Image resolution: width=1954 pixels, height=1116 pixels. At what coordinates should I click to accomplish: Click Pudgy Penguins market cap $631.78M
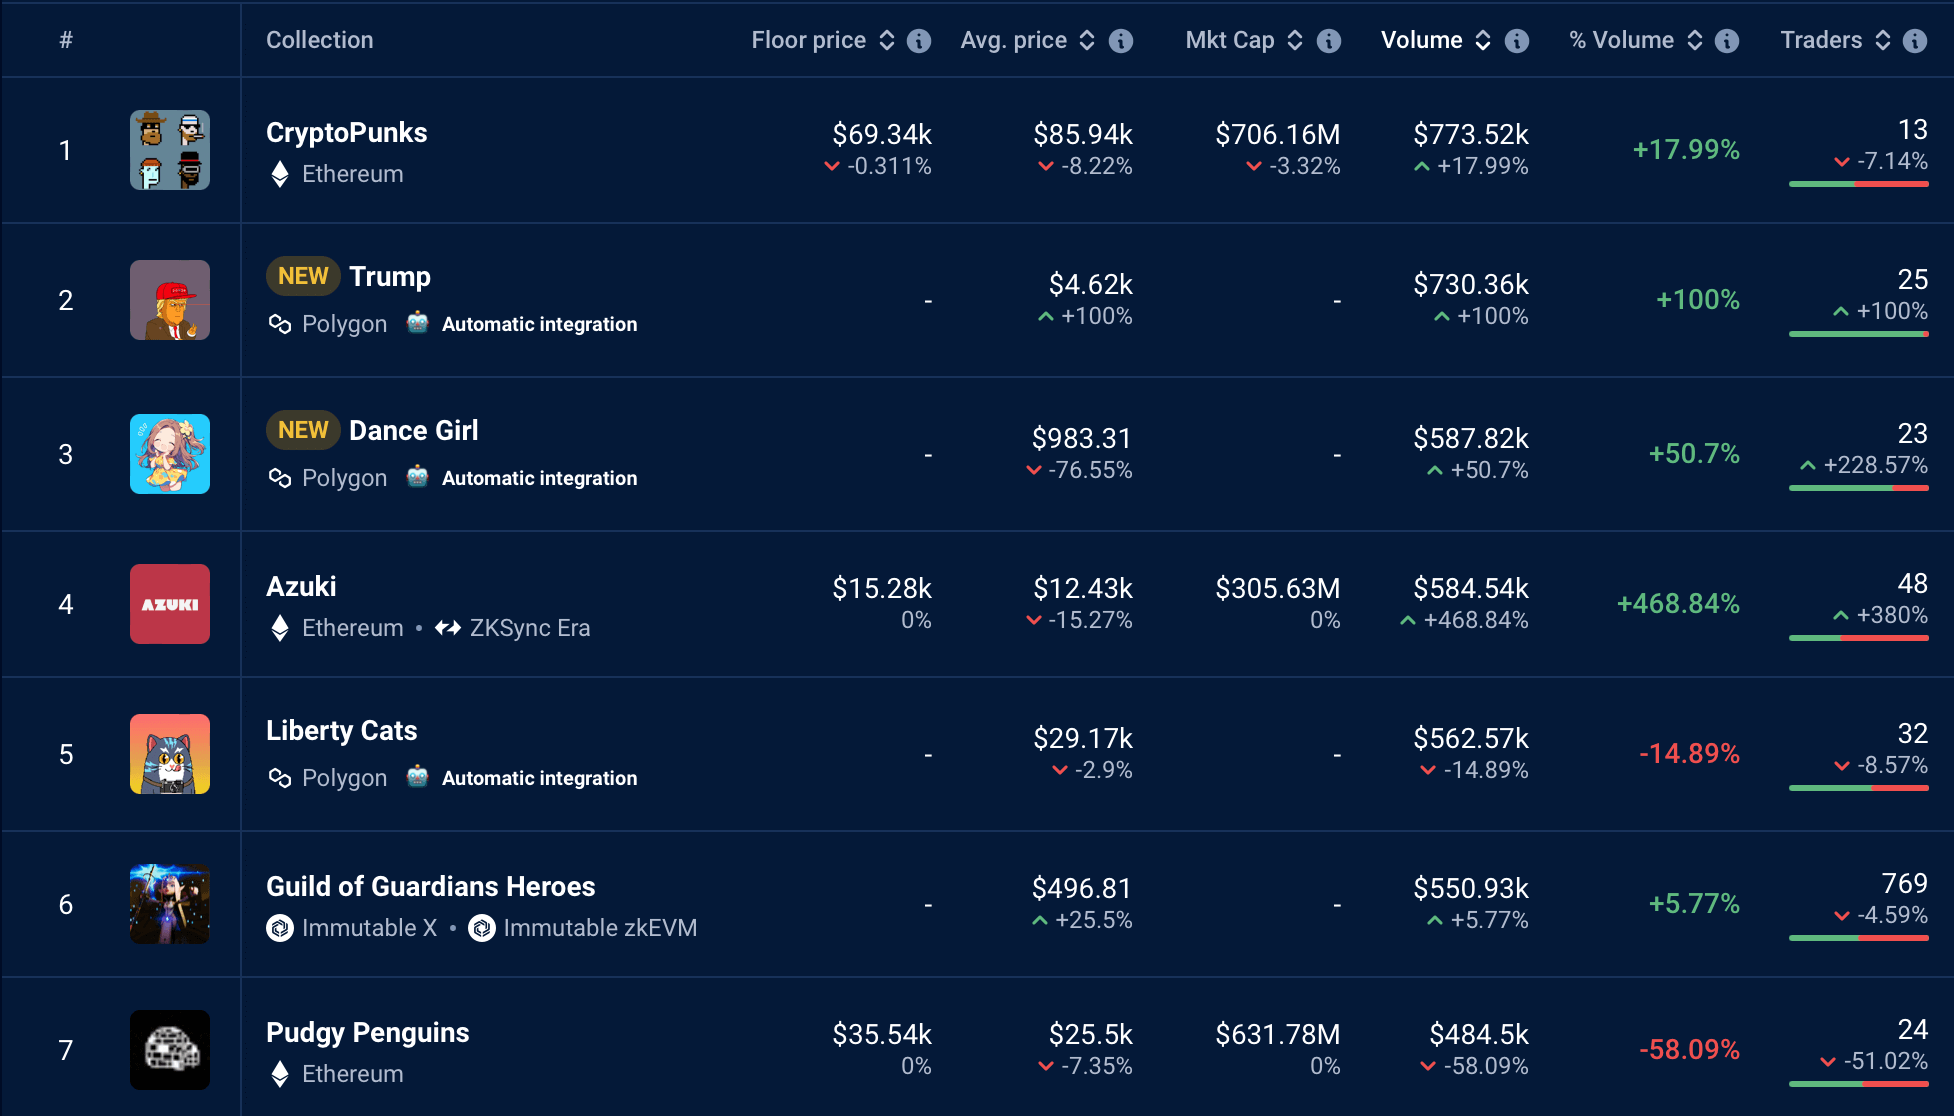tap(1278, 1034)
